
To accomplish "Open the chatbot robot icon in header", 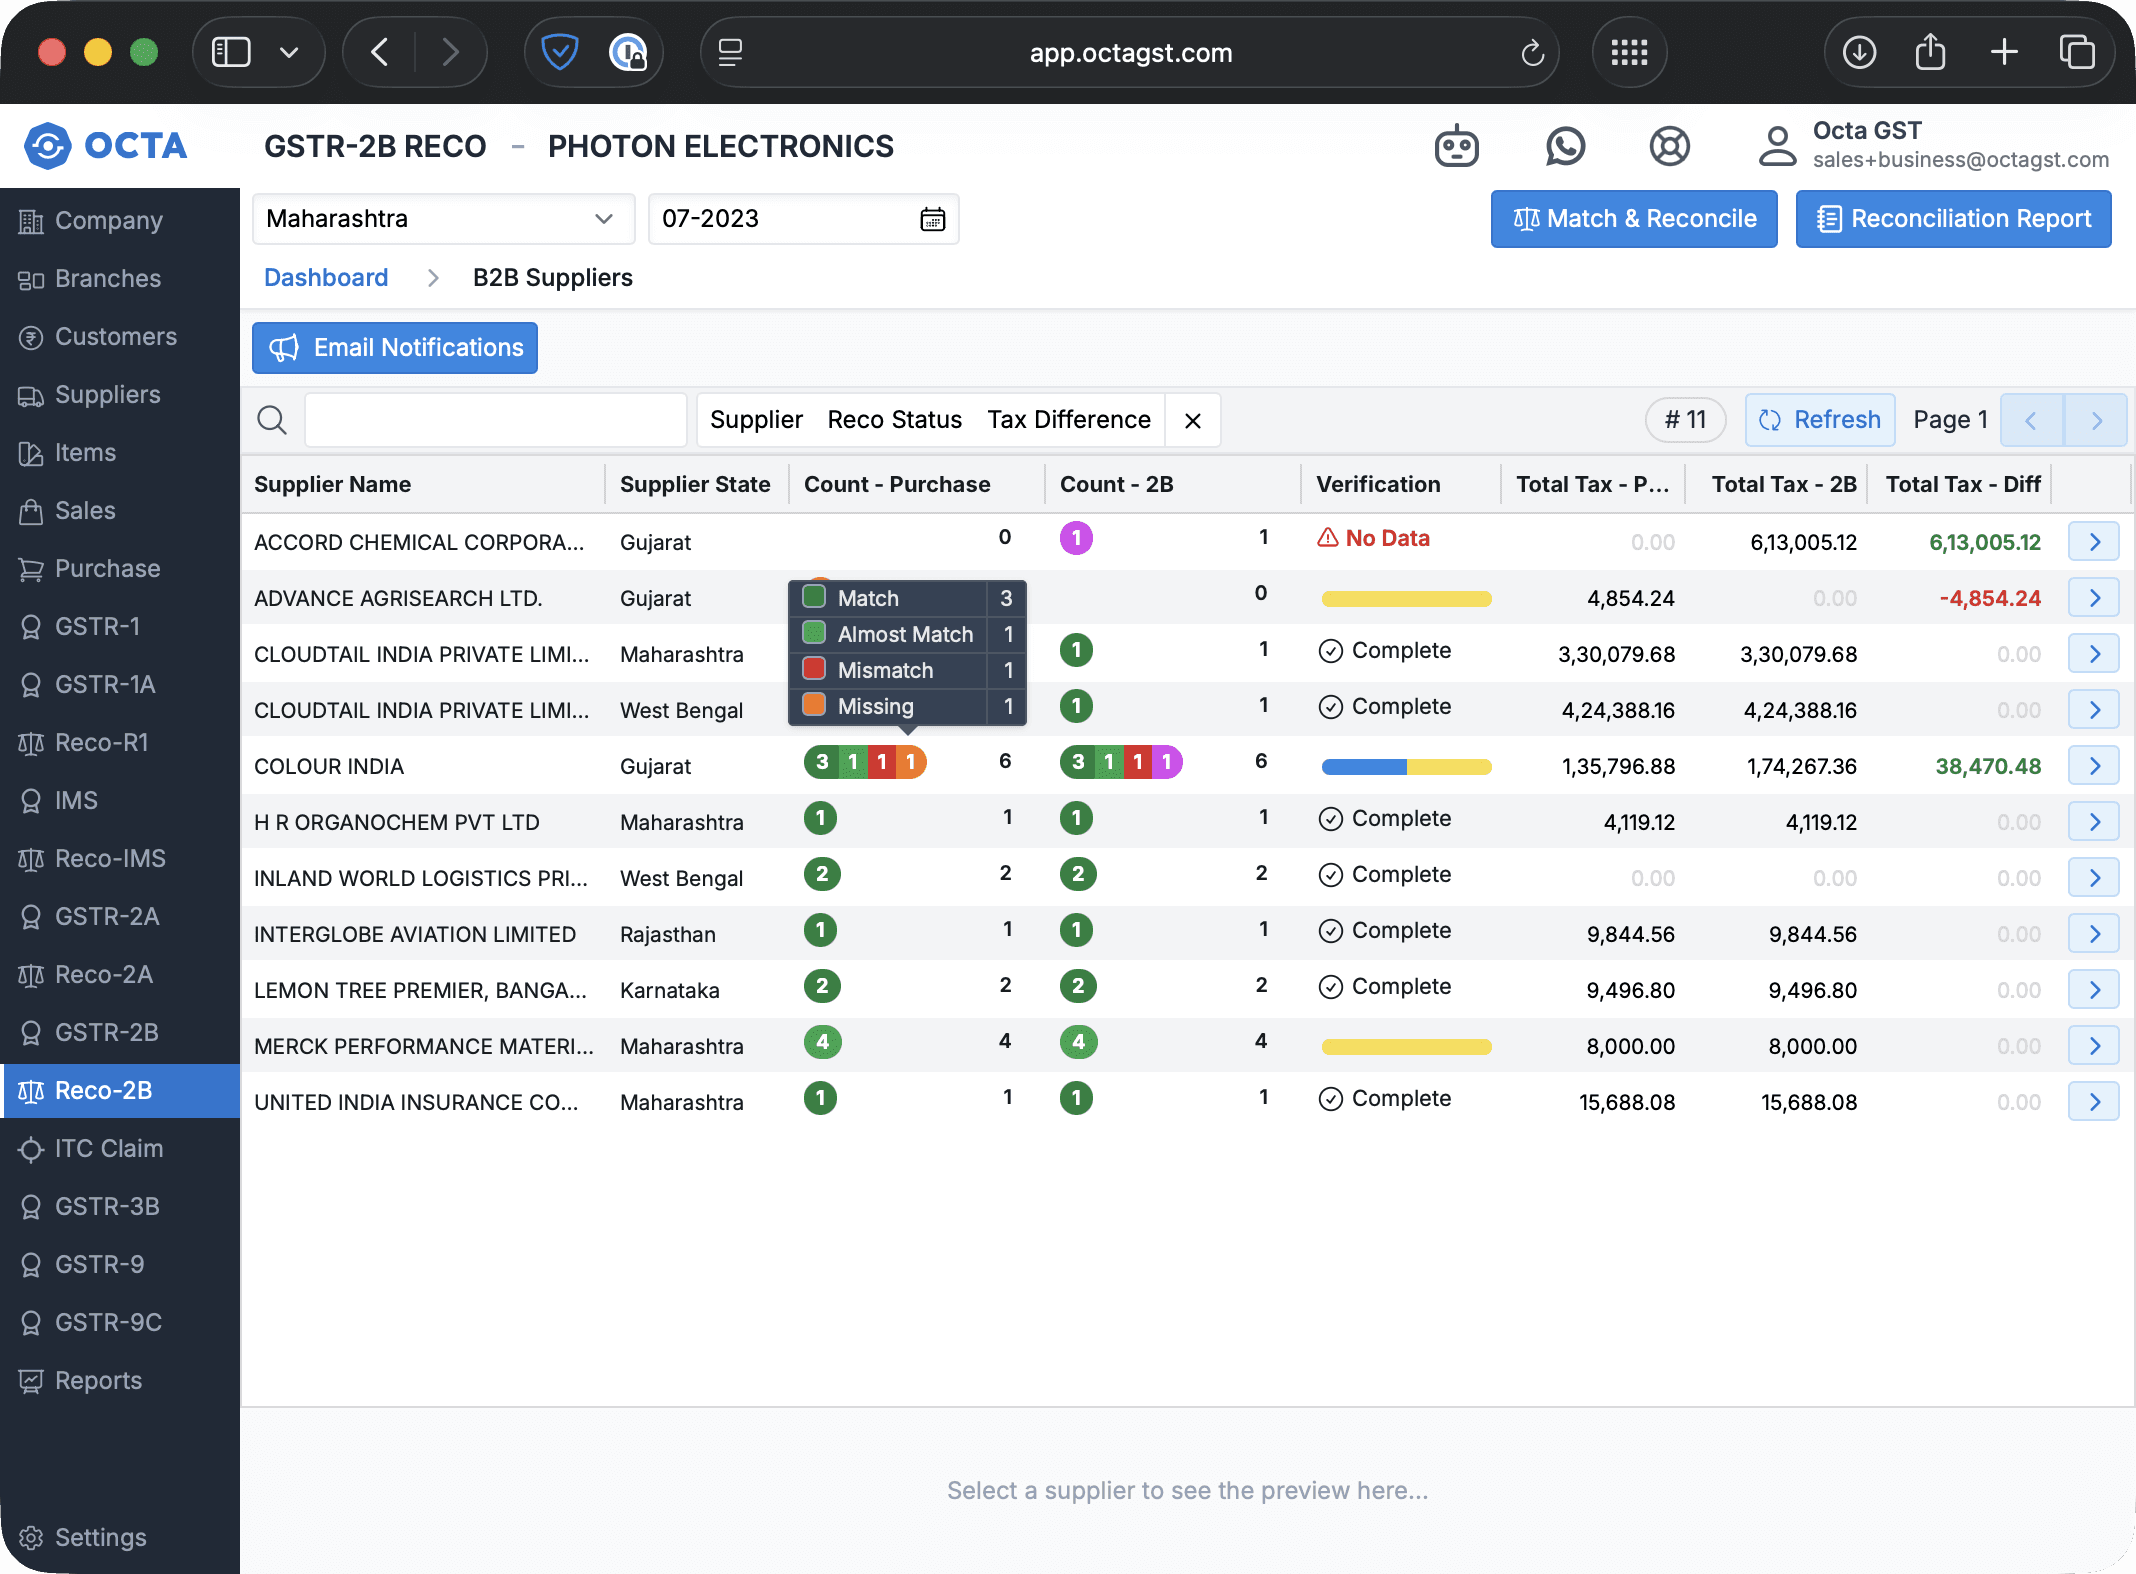I will pyautogui.click(x=1456, y=147).
